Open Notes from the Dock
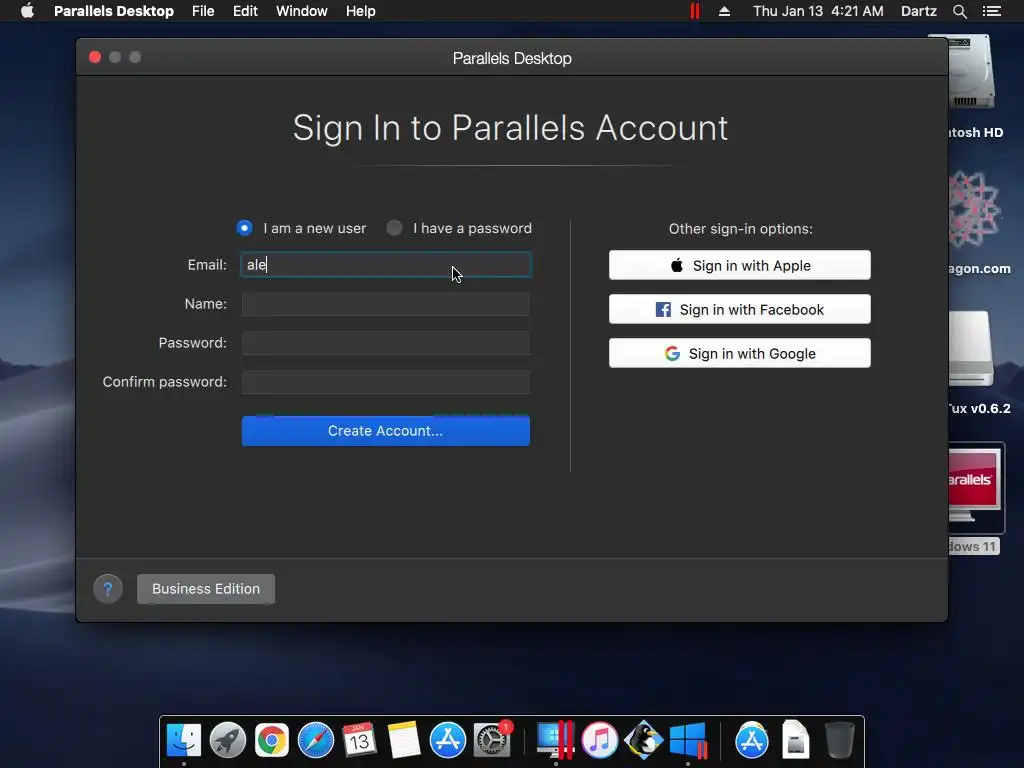 [x=404, y=740]
